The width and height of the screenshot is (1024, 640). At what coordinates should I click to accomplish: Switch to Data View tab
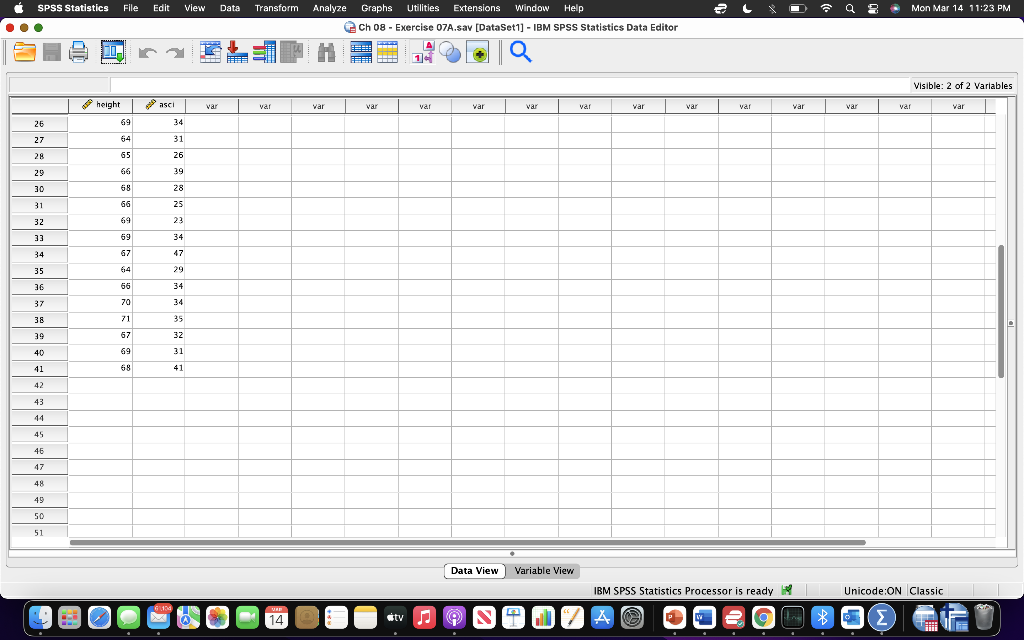click(474, 570)
